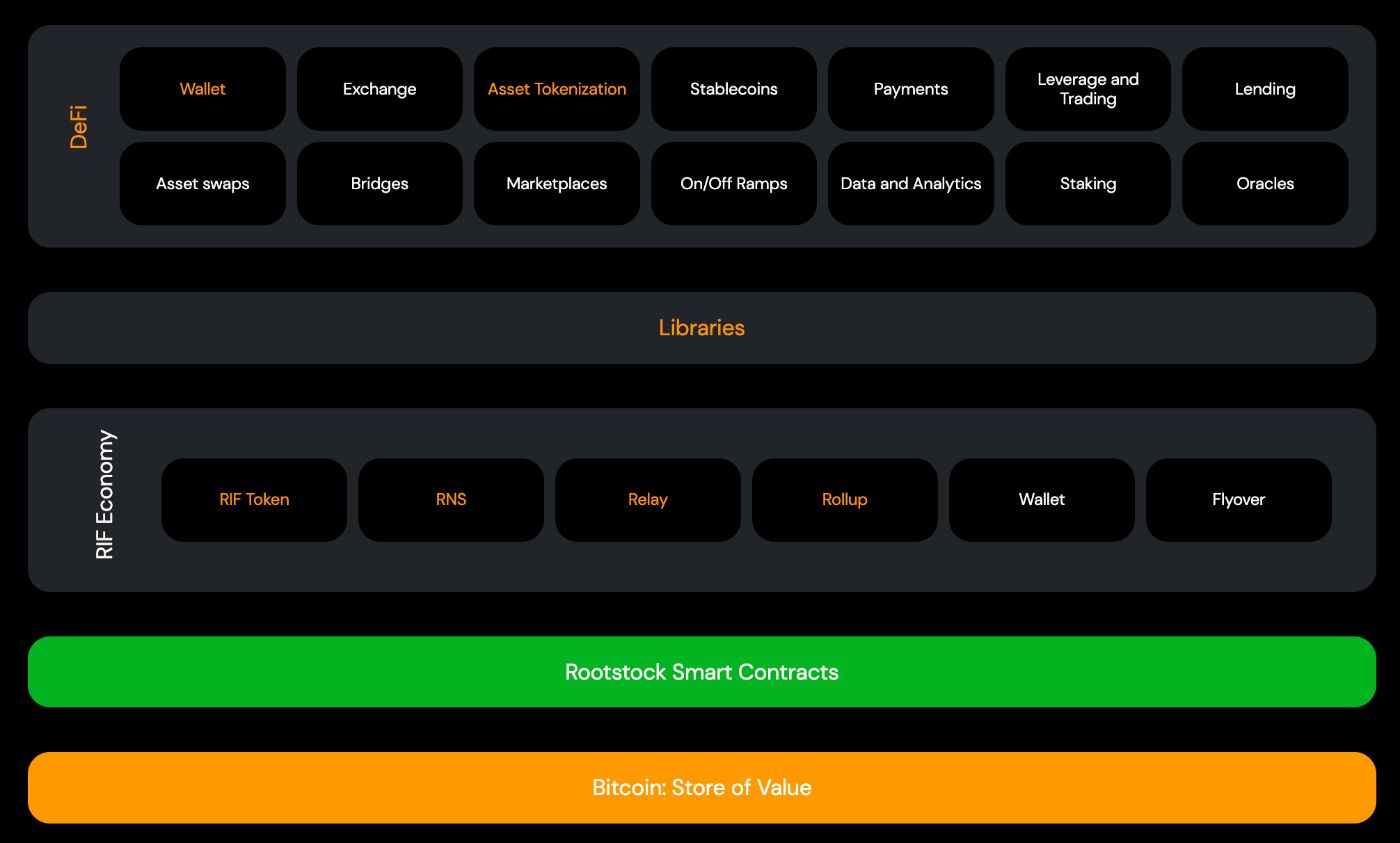
Task: Select the Exchange box
Action: [x=380, y=89]
